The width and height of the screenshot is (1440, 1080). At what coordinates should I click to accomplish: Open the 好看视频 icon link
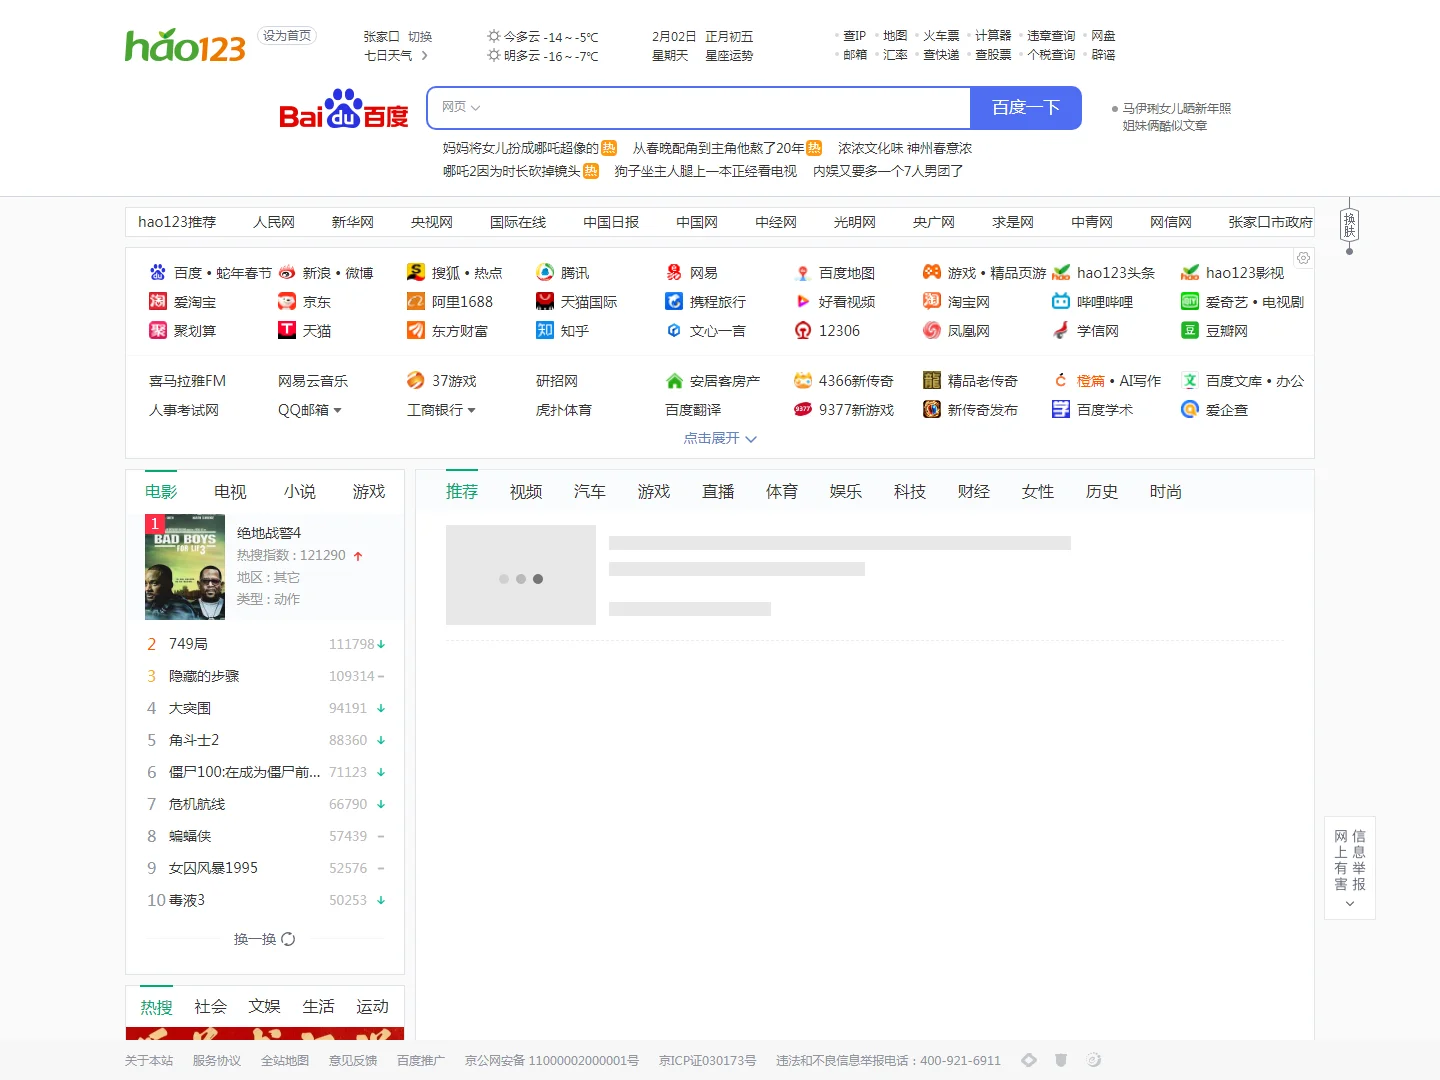click(803, 301)
